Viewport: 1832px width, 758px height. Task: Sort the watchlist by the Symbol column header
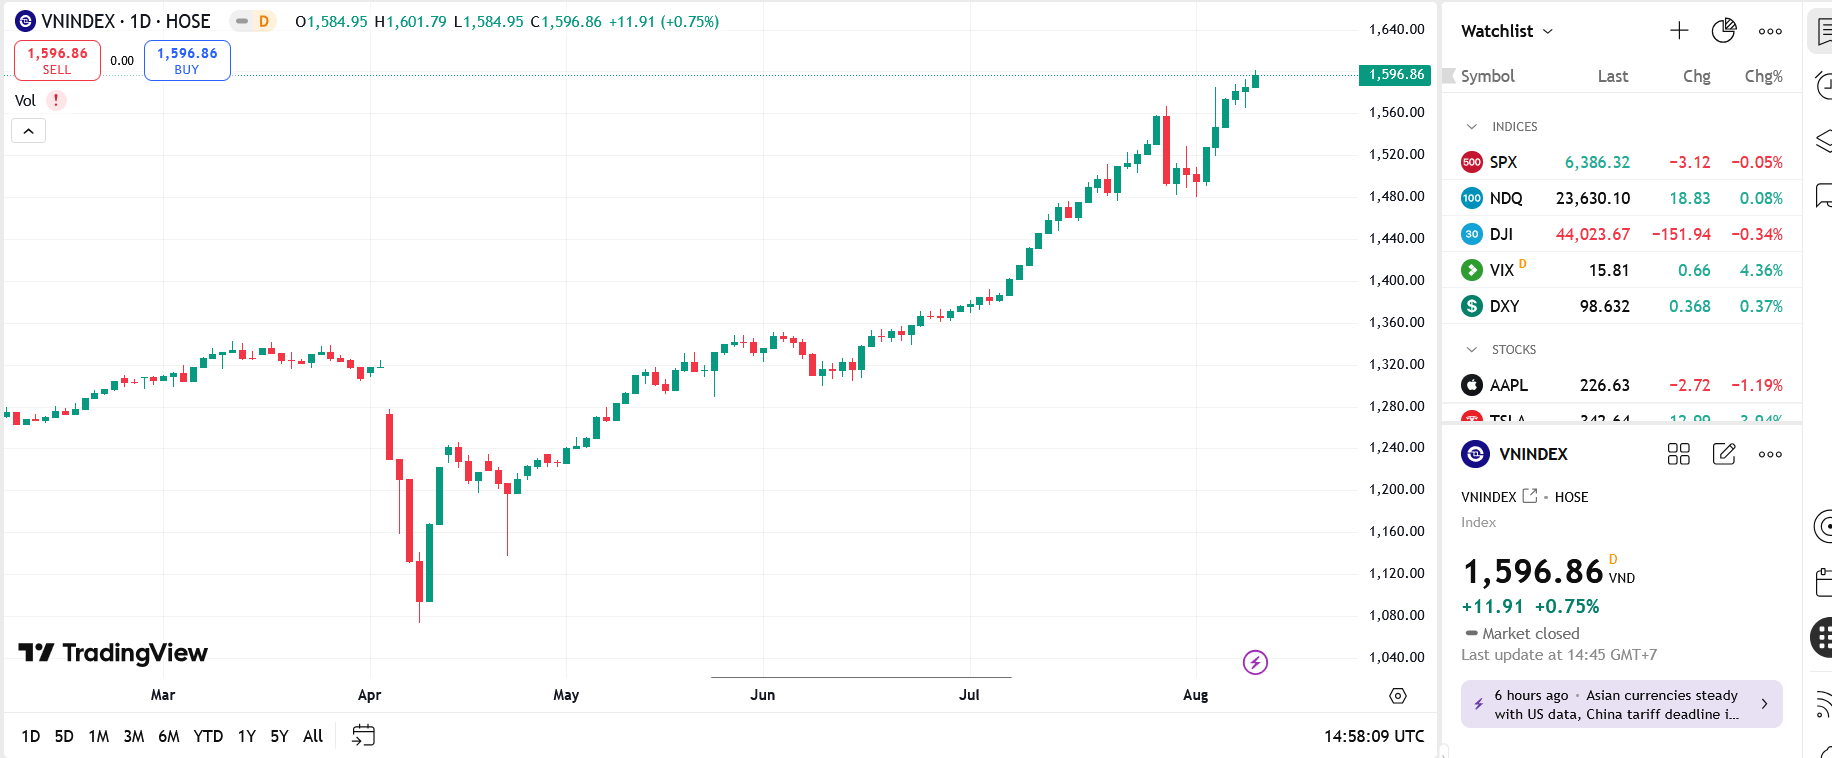pyautogui.click(x=1488, y=76)
